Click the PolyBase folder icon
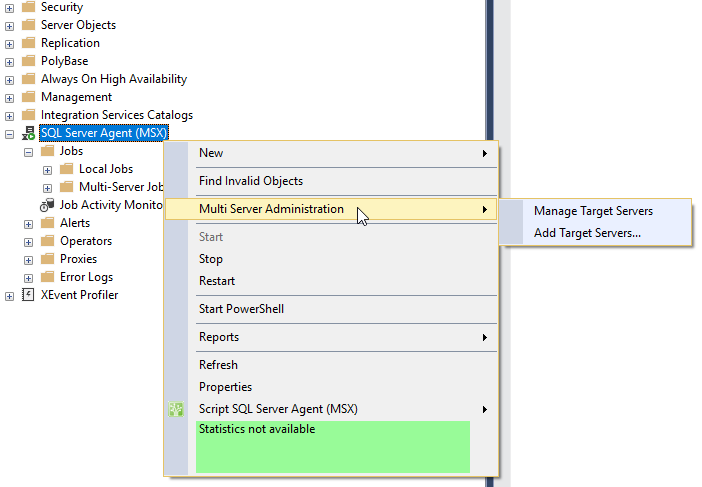The height and width of the screenshot is (487, 702). (28, 60)
